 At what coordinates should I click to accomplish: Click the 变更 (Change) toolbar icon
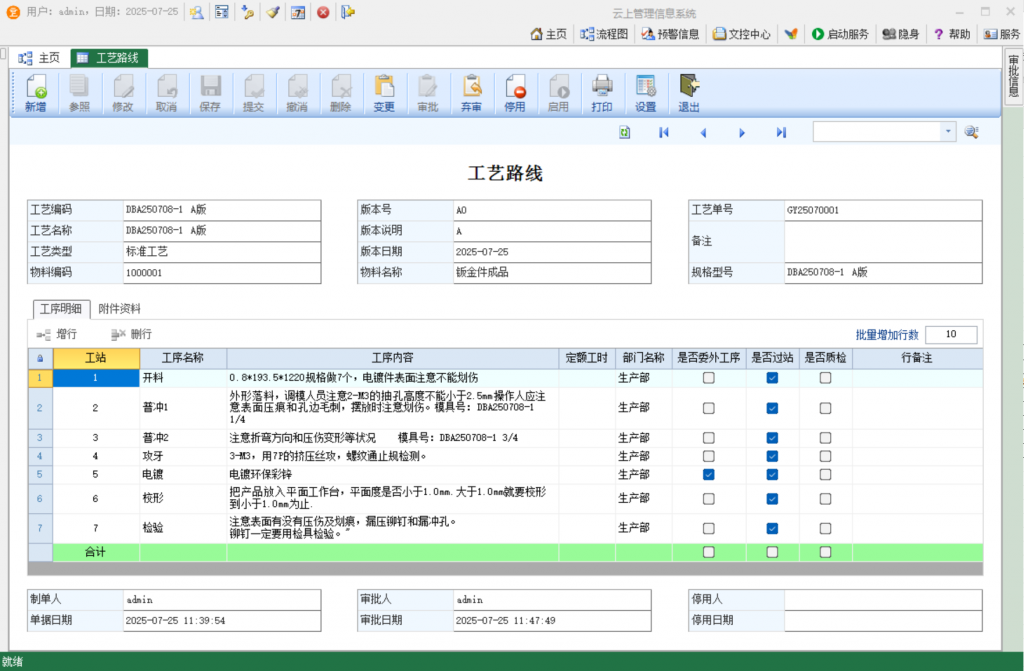click(x=384, y=93)
